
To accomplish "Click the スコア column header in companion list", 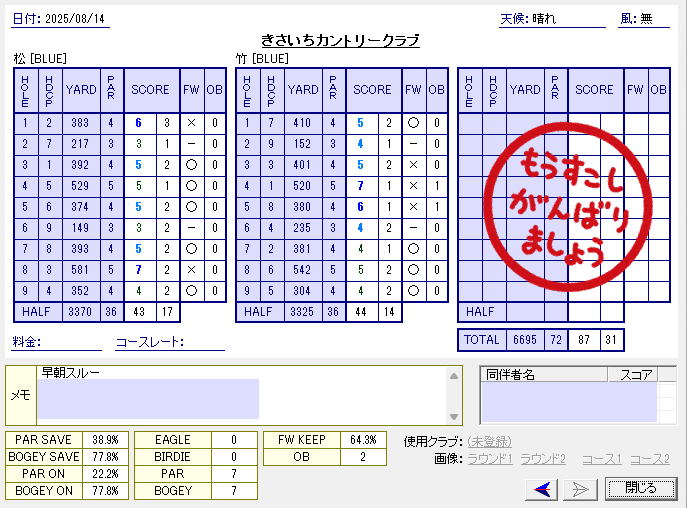I will click(637, 375).
